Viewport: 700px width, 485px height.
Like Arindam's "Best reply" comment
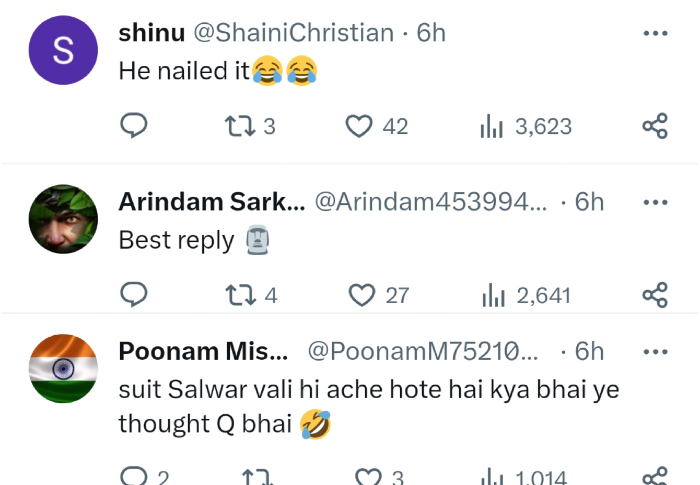(x=361, y=295)
